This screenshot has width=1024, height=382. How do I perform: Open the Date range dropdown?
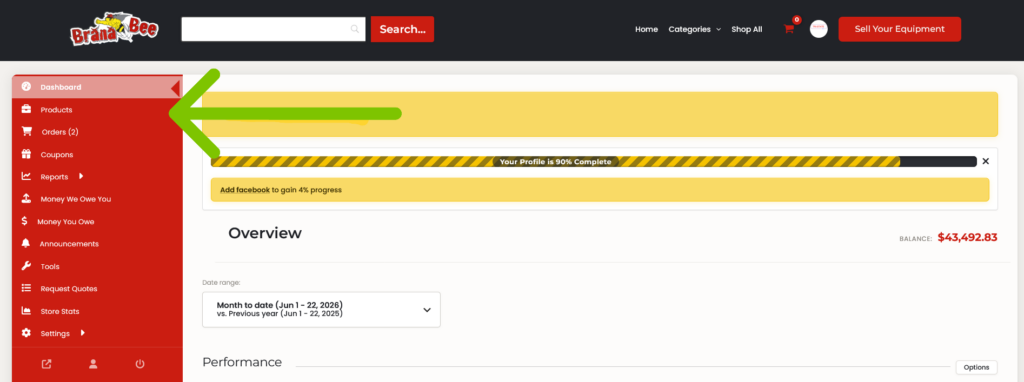pyautogui.click(x=321, y=310)
